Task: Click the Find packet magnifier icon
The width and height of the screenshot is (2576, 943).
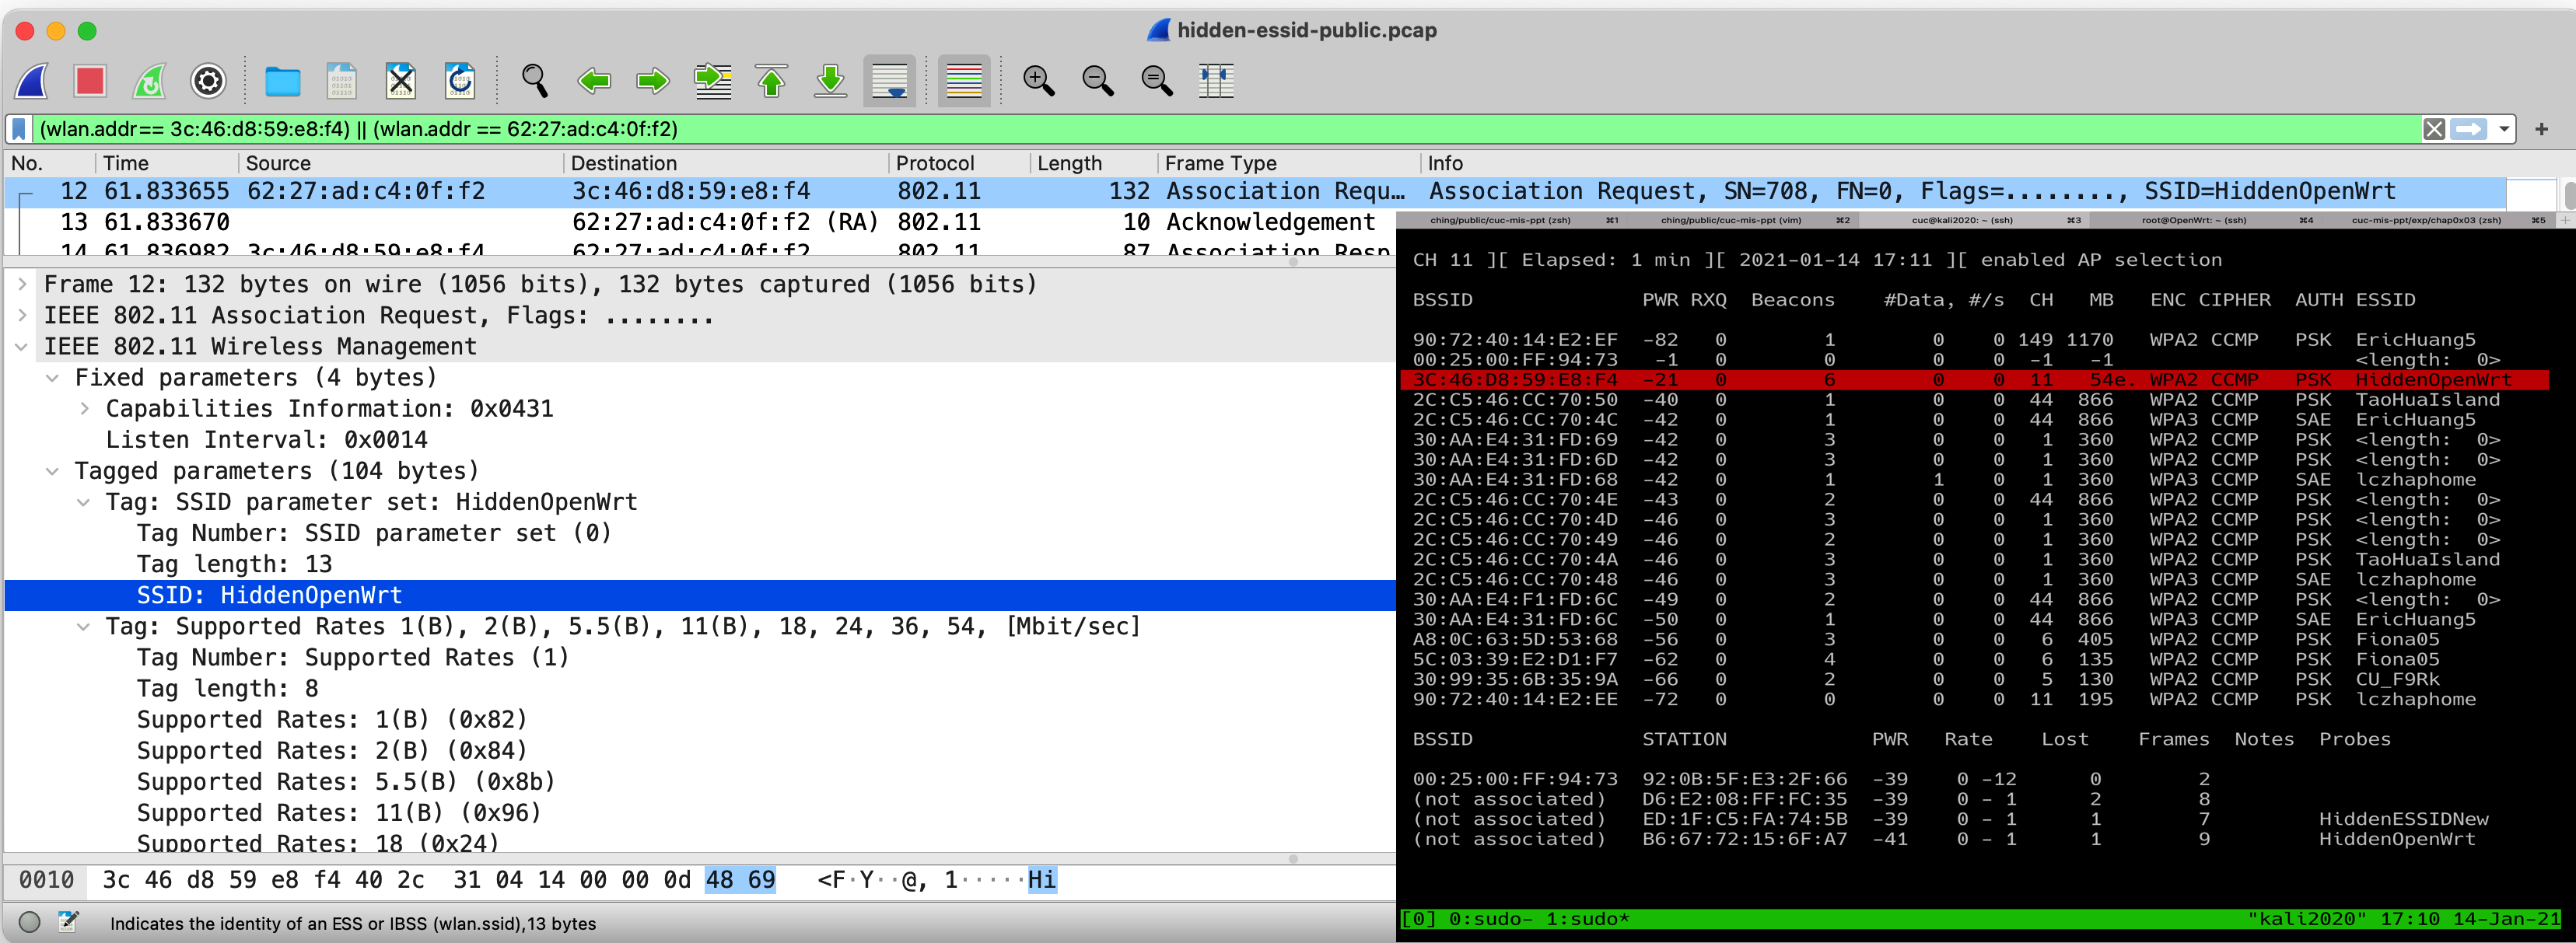Action: point(535,81)
